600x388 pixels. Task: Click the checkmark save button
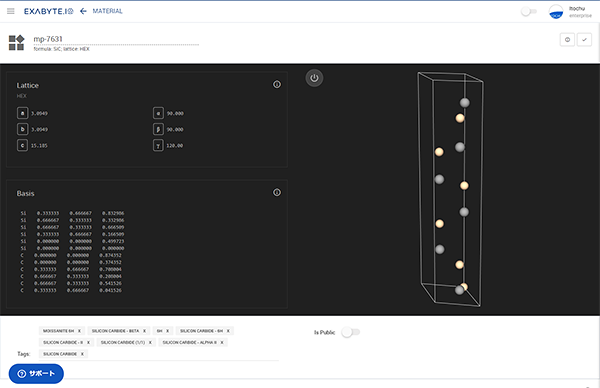[584, 40]
